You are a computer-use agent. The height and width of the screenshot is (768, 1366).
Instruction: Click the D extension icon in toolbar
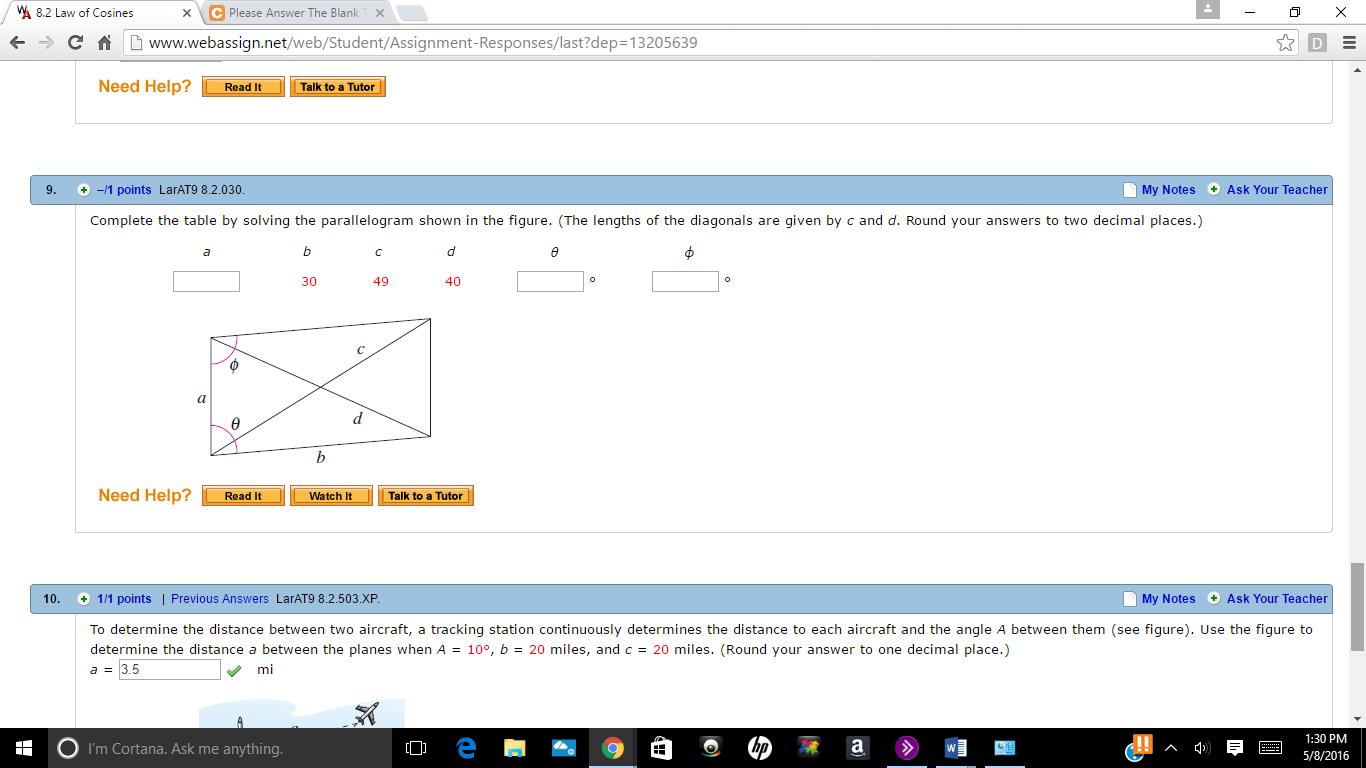[x=1317, y=43]
